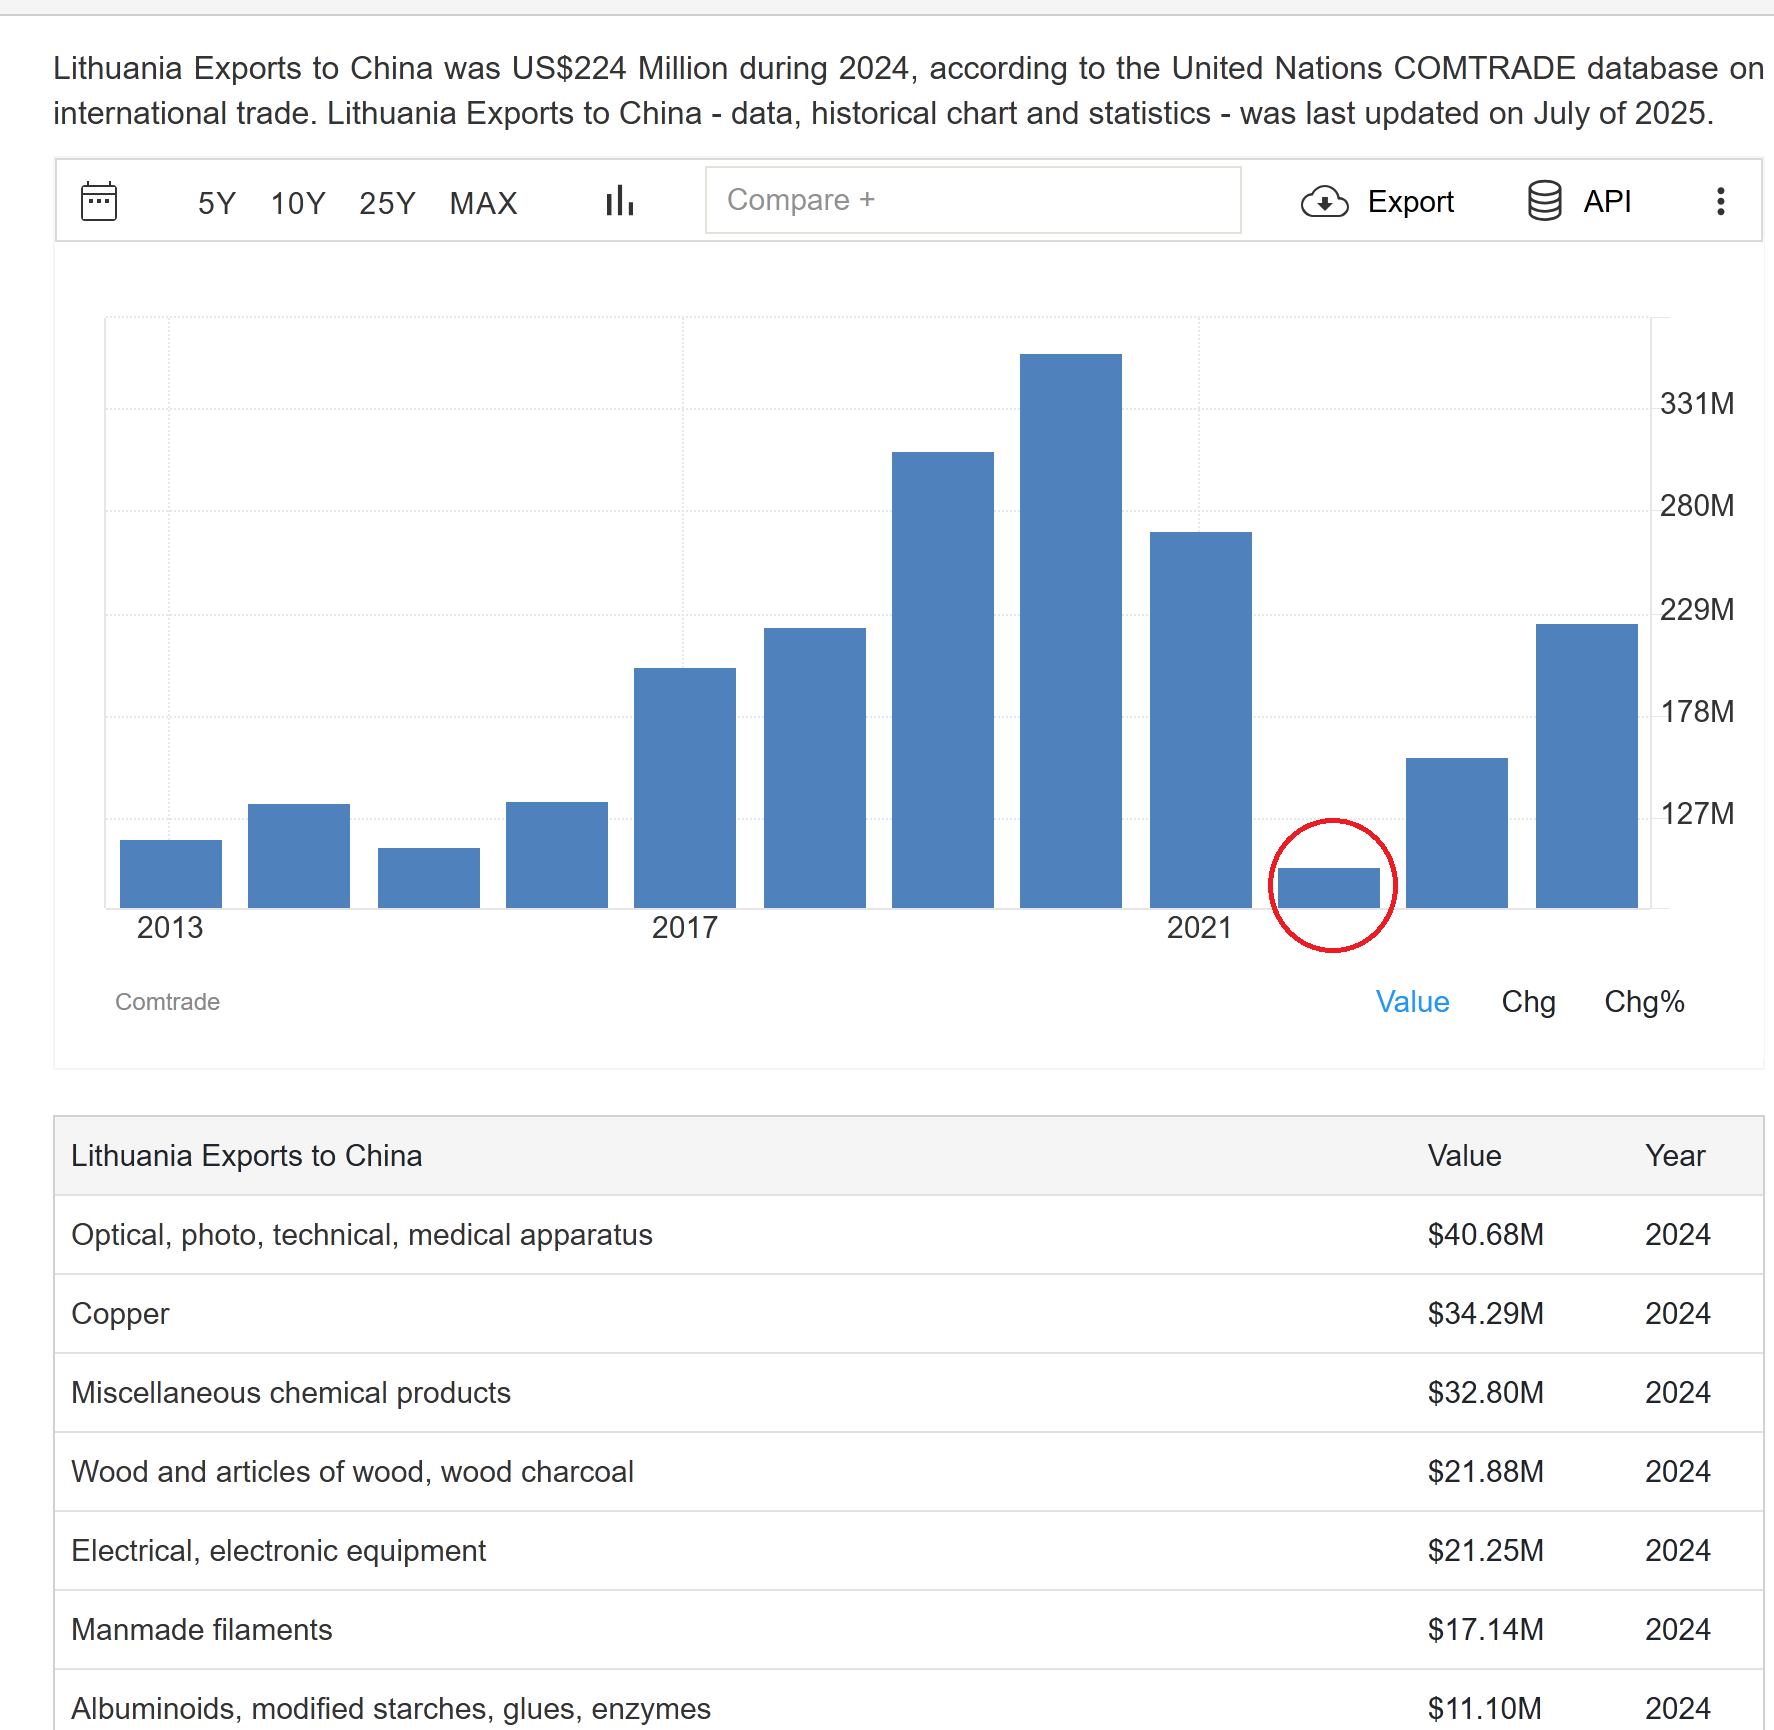The width and height of the screenshot is (1774, 1730).
Task: Click the database API icon
Action: pyautogui.click(x=1544, y=201)
